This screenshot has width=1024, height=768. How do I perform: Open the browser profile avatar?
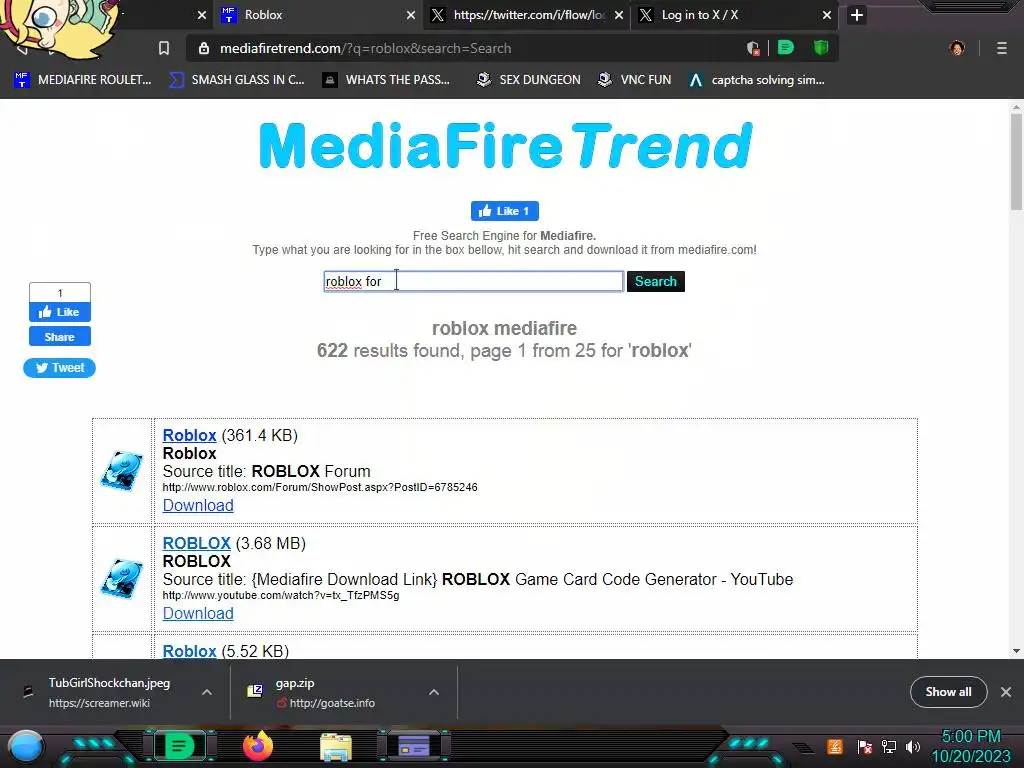[x=957, y=48]
